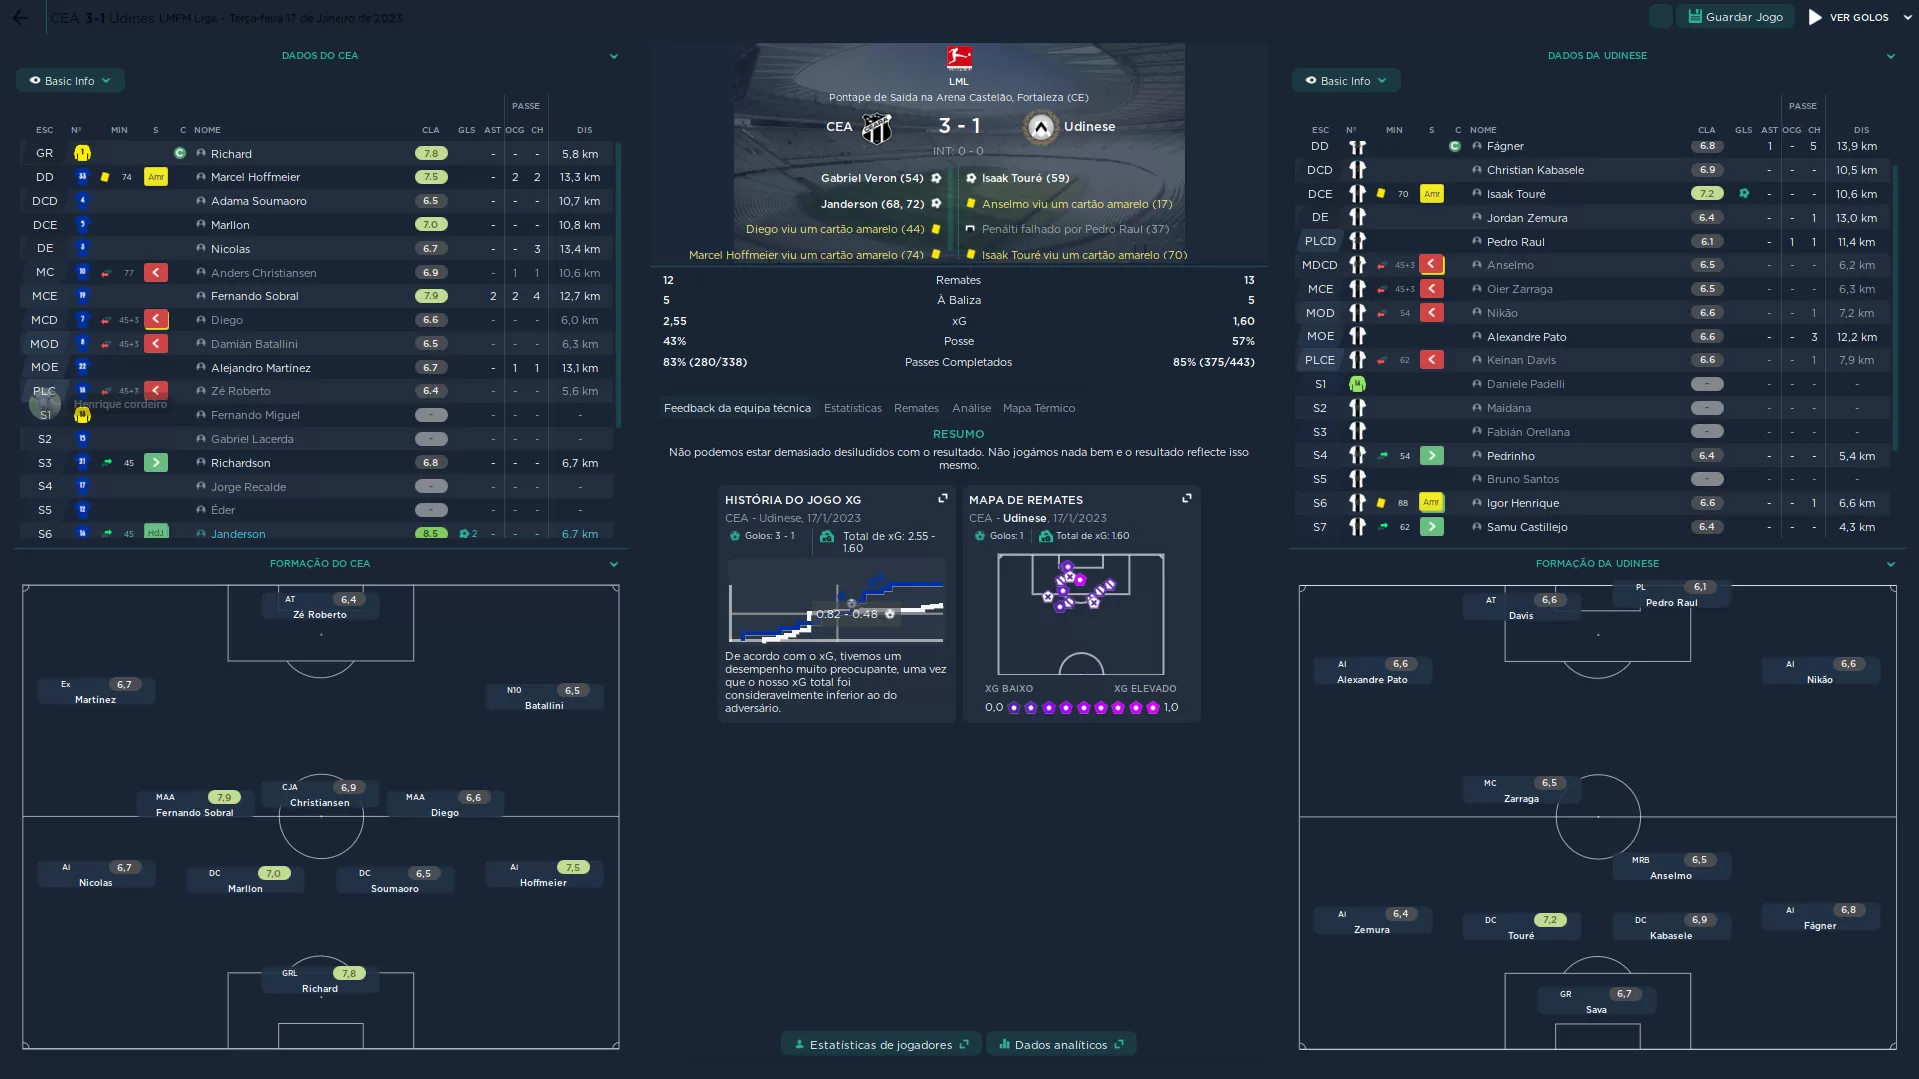The width and height of the screenshot is (1919, 1079).
Task: Click Diego's red substituted-off icon
Action: tap(156, 320)
